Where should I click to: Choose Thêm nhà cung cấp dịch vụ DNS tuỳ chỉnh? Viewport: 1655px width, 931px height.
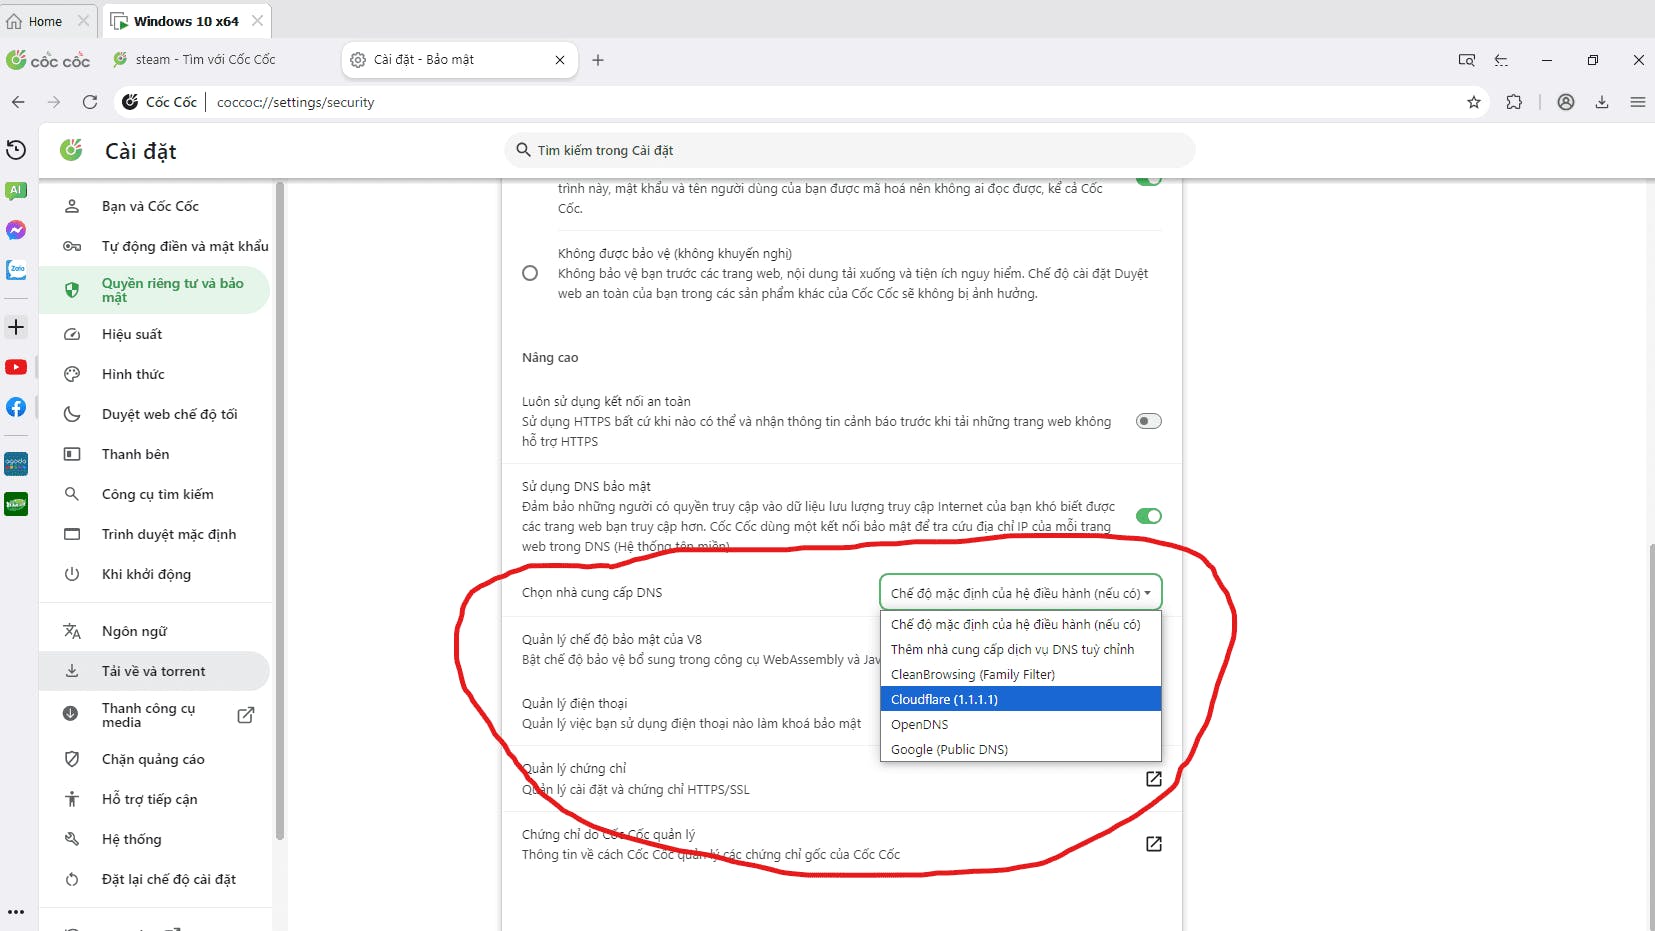pyautogui.click(x=1021, y=649)
